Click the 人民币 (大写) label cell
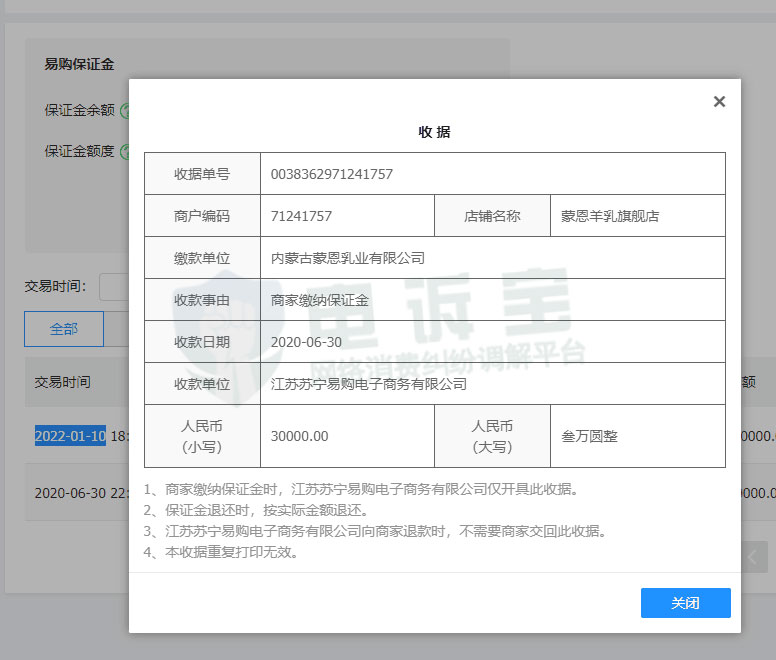Viewport: 776px width, 660px height. point(492,436)
